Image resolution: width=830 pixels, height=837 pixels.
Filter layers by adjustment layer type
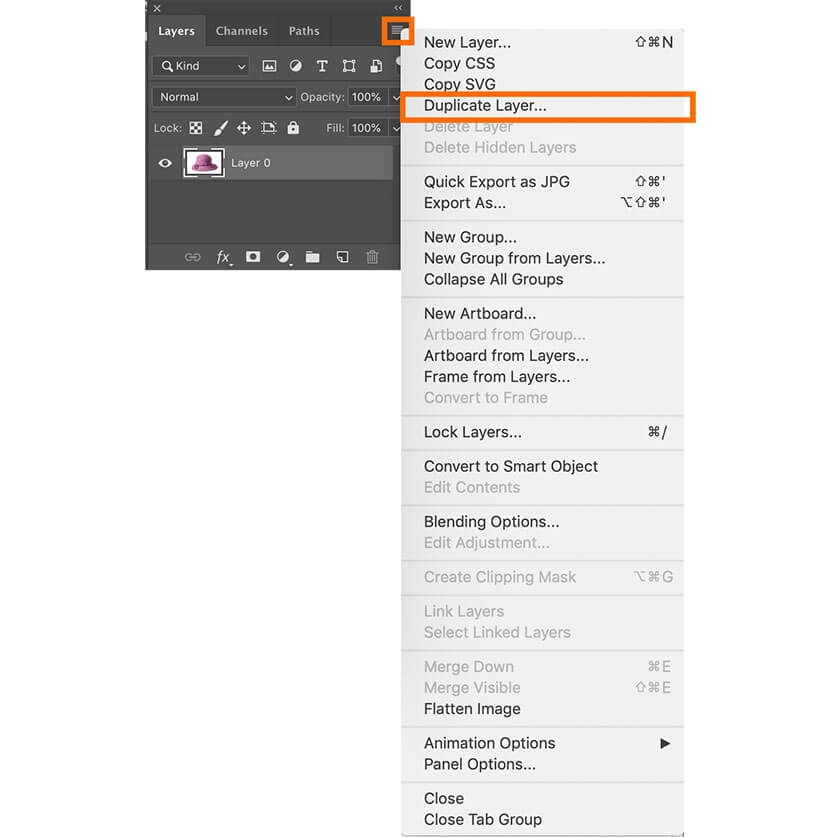[x=296, y=66]
